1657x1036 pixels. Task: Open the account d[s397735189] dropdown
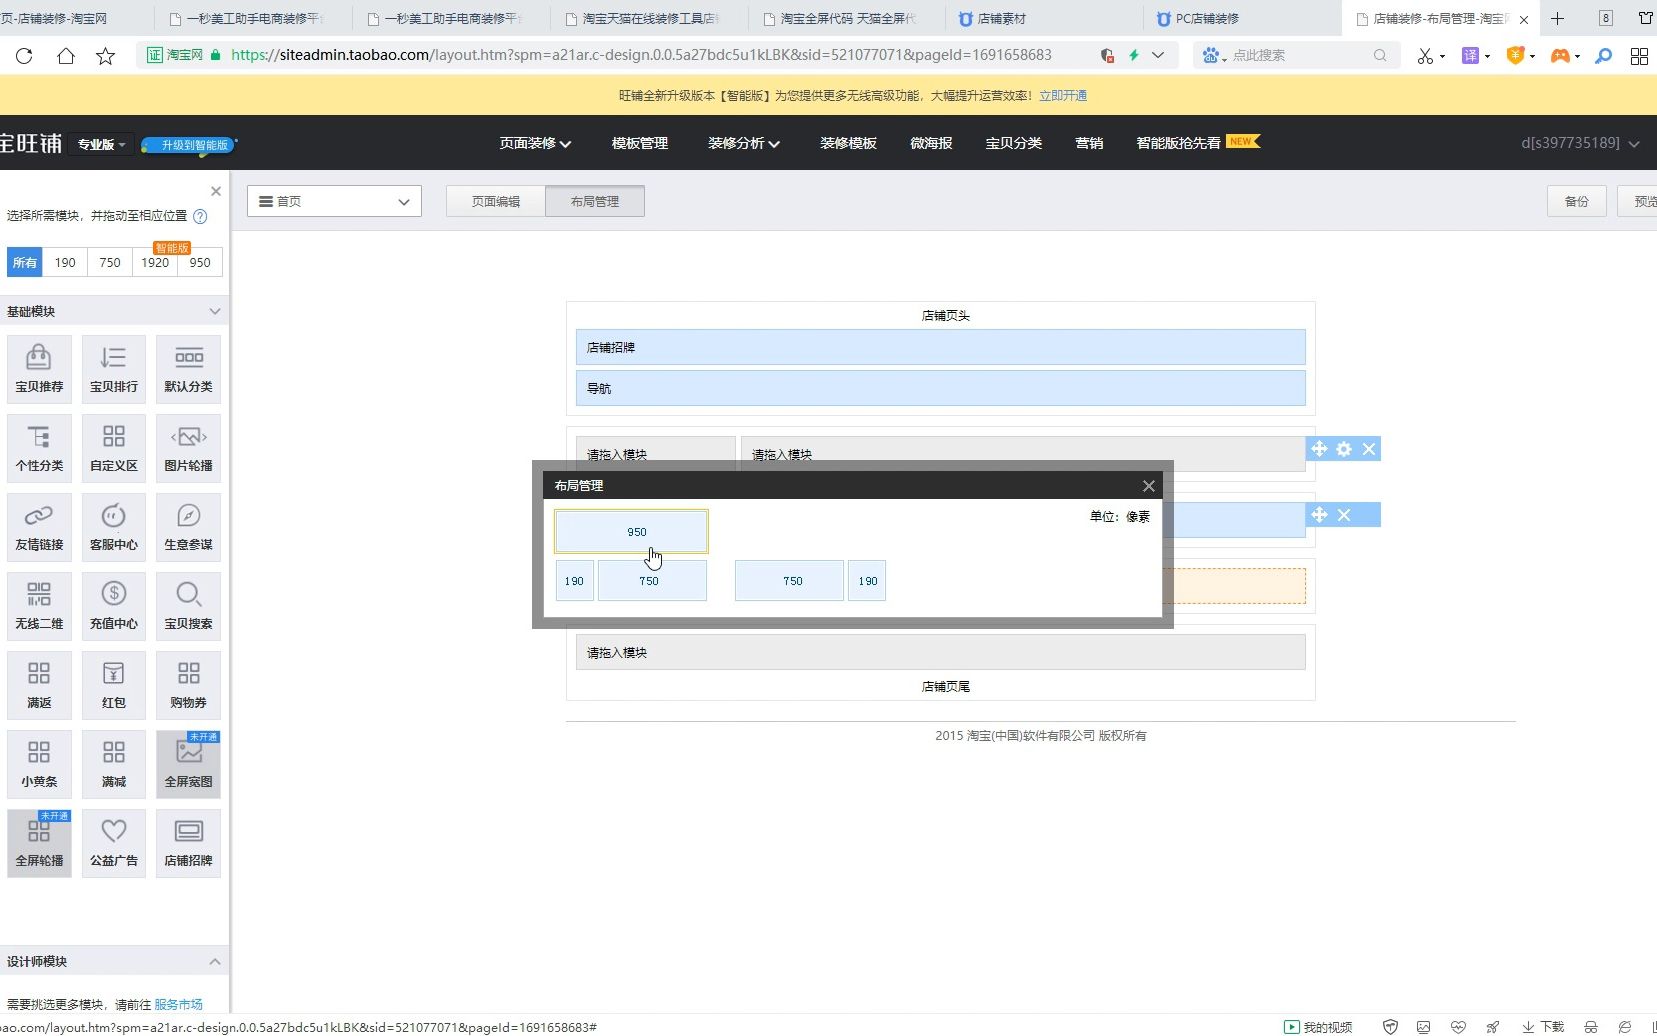pyautogui.click(x=1580, y=143)
